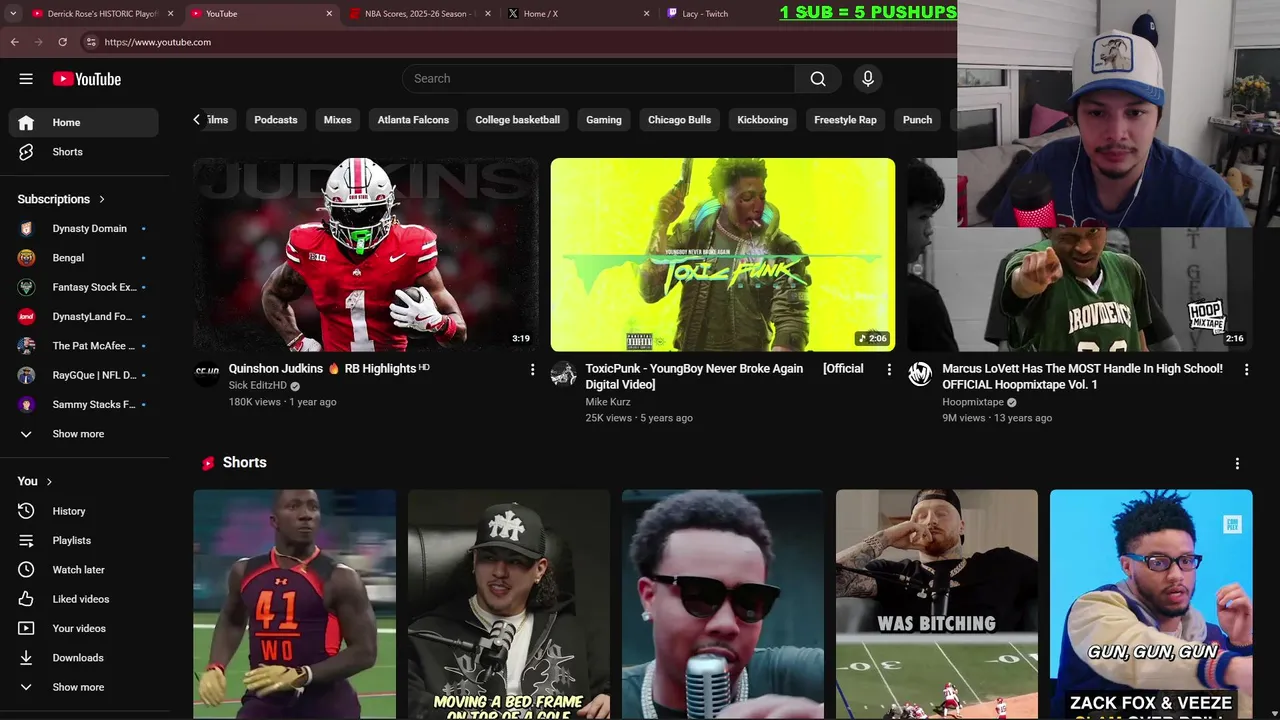Viewport: 1280px width, 720px height.
Task: Play ToxicPunk YoungBoy video thumbnail
Action: coord(723,255)
